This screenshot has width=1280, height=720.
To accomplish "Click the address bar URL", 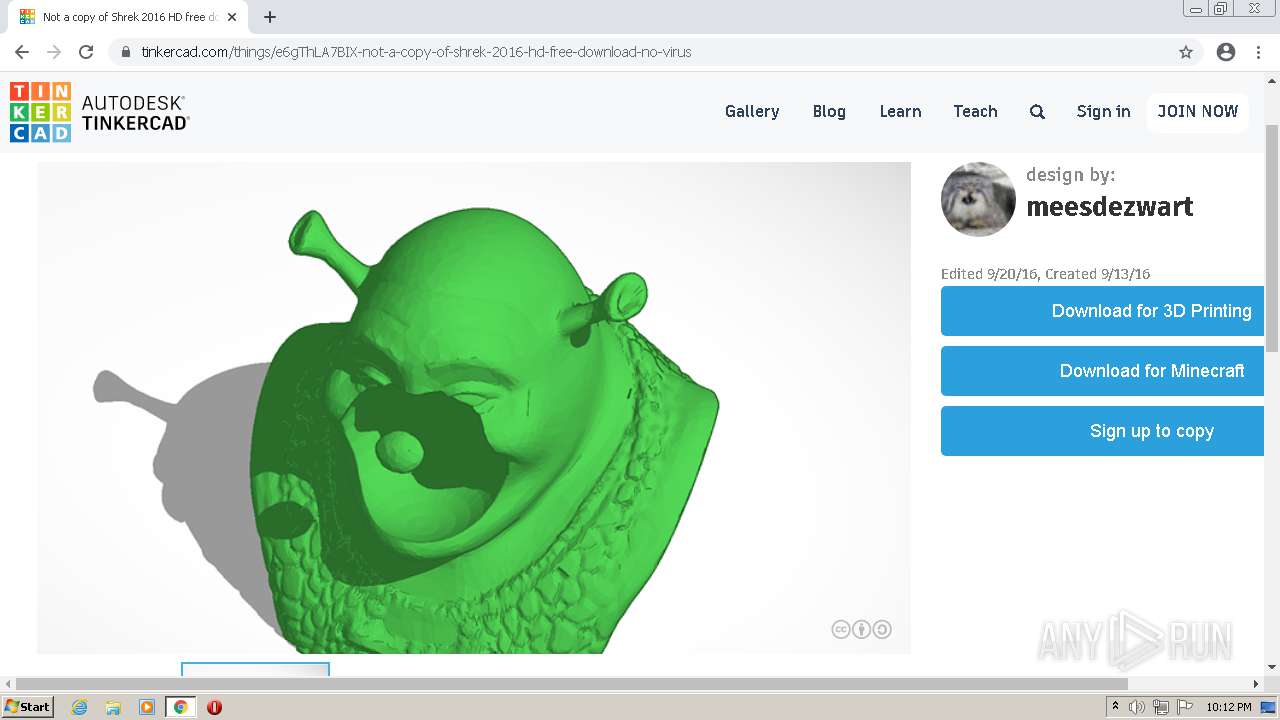I will [x=416, y=52].
